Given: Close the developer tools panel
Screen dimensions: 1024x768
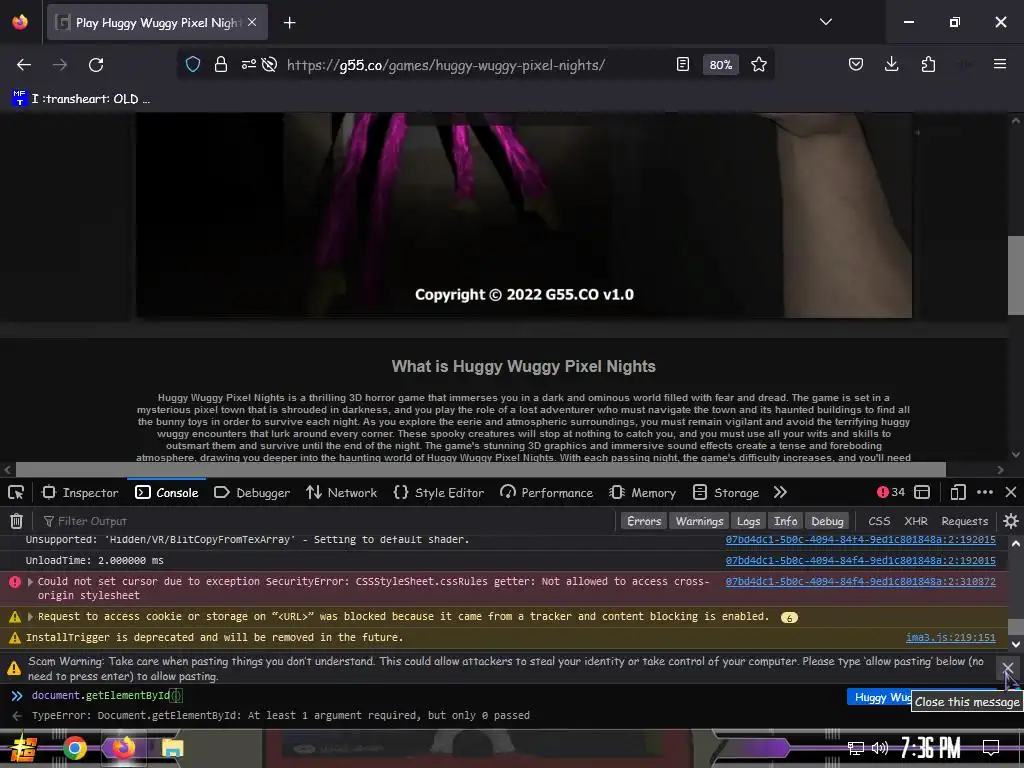Looking at the screenshot, I should click(x=1010, y=492).
